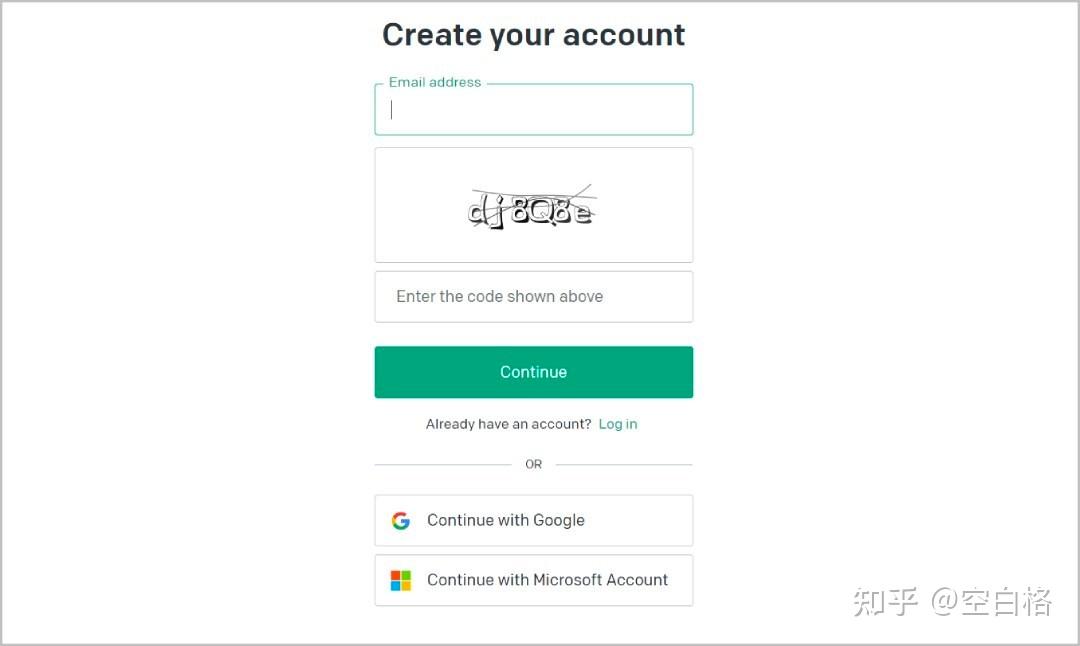Click the "Email address" floating label
Screen dimensions: 1080x646
pos(435,83)
